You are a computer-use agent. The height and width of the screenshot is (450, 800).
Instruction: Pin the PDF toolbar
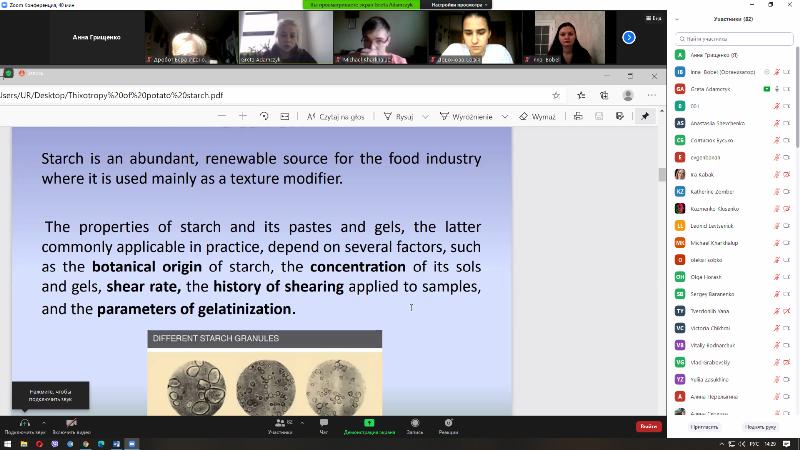click(x=645, y=116)
